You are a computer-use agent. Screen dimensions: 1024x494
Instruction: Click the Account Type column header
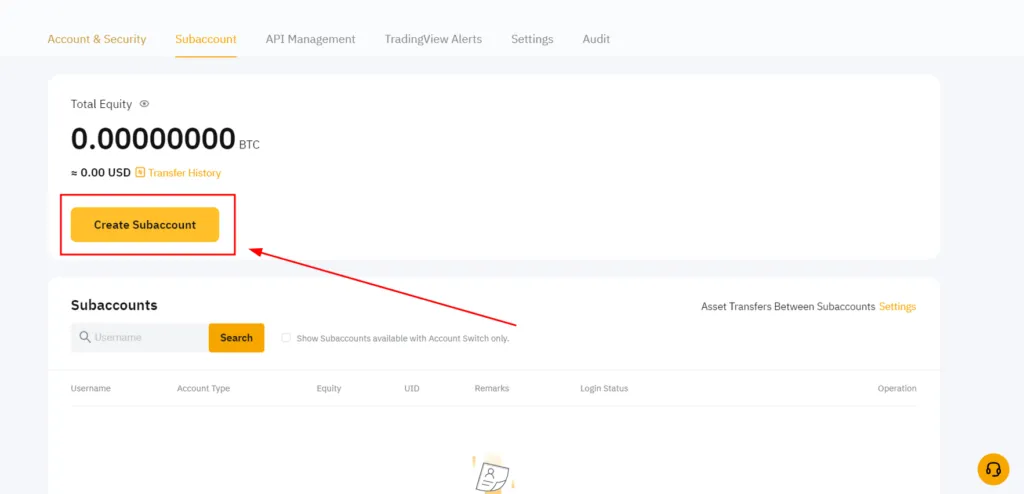click(203, 388)
